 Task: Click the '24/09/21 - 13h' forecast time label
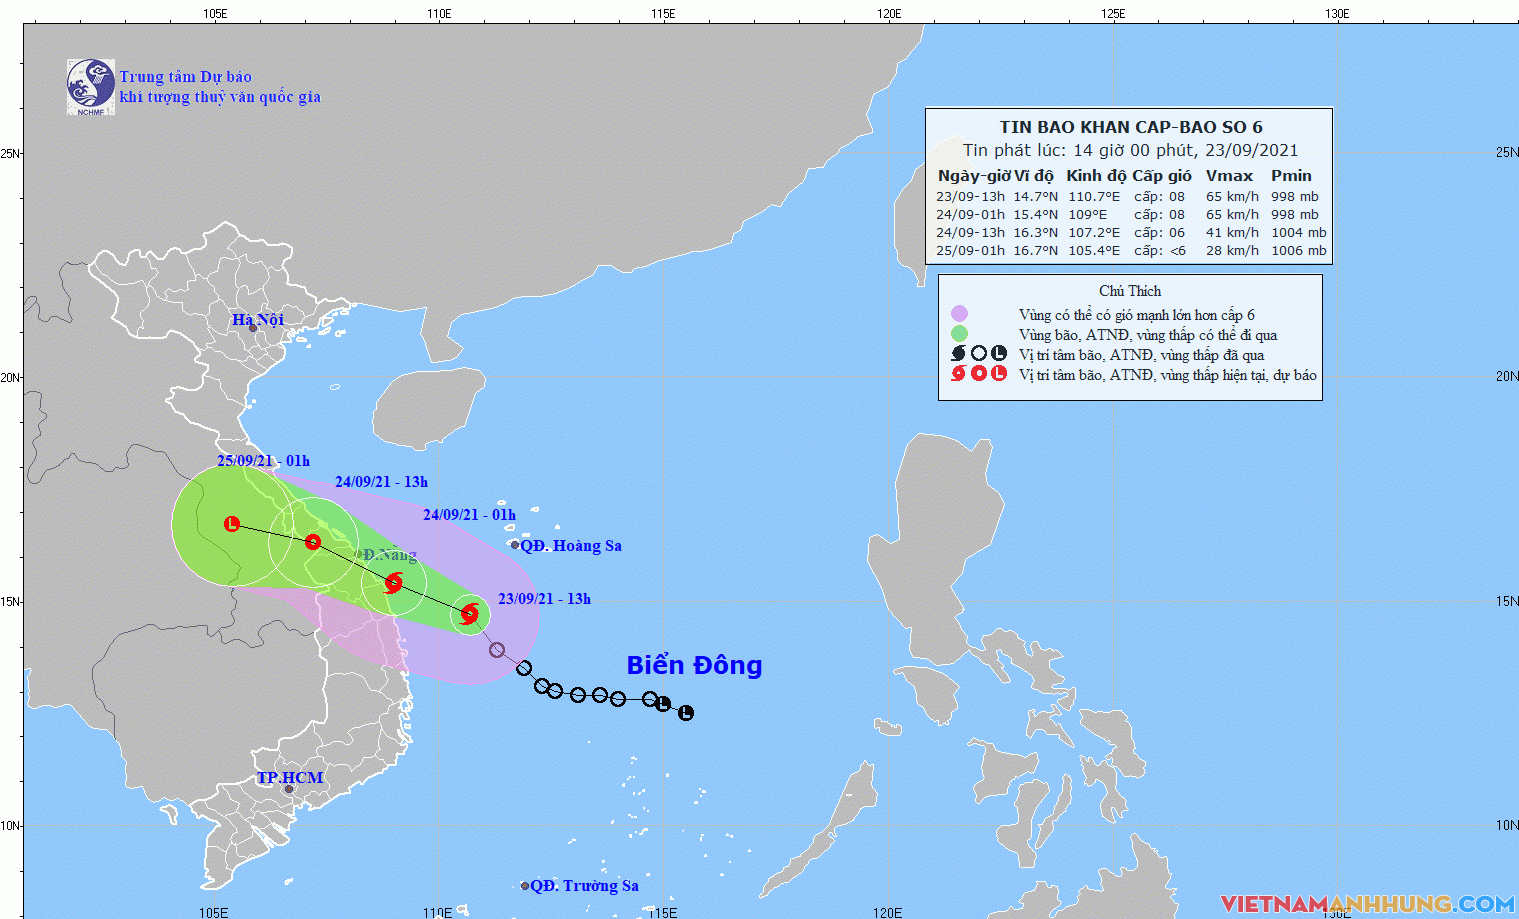click(381, 482)
